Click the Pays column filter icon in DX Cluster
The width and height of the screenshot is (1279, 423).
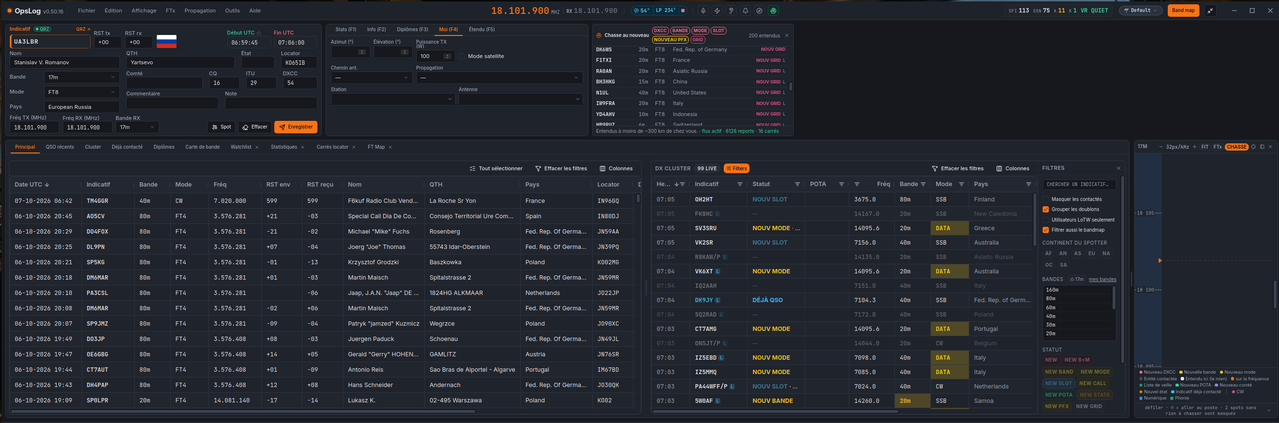[x=1028, y=184]
